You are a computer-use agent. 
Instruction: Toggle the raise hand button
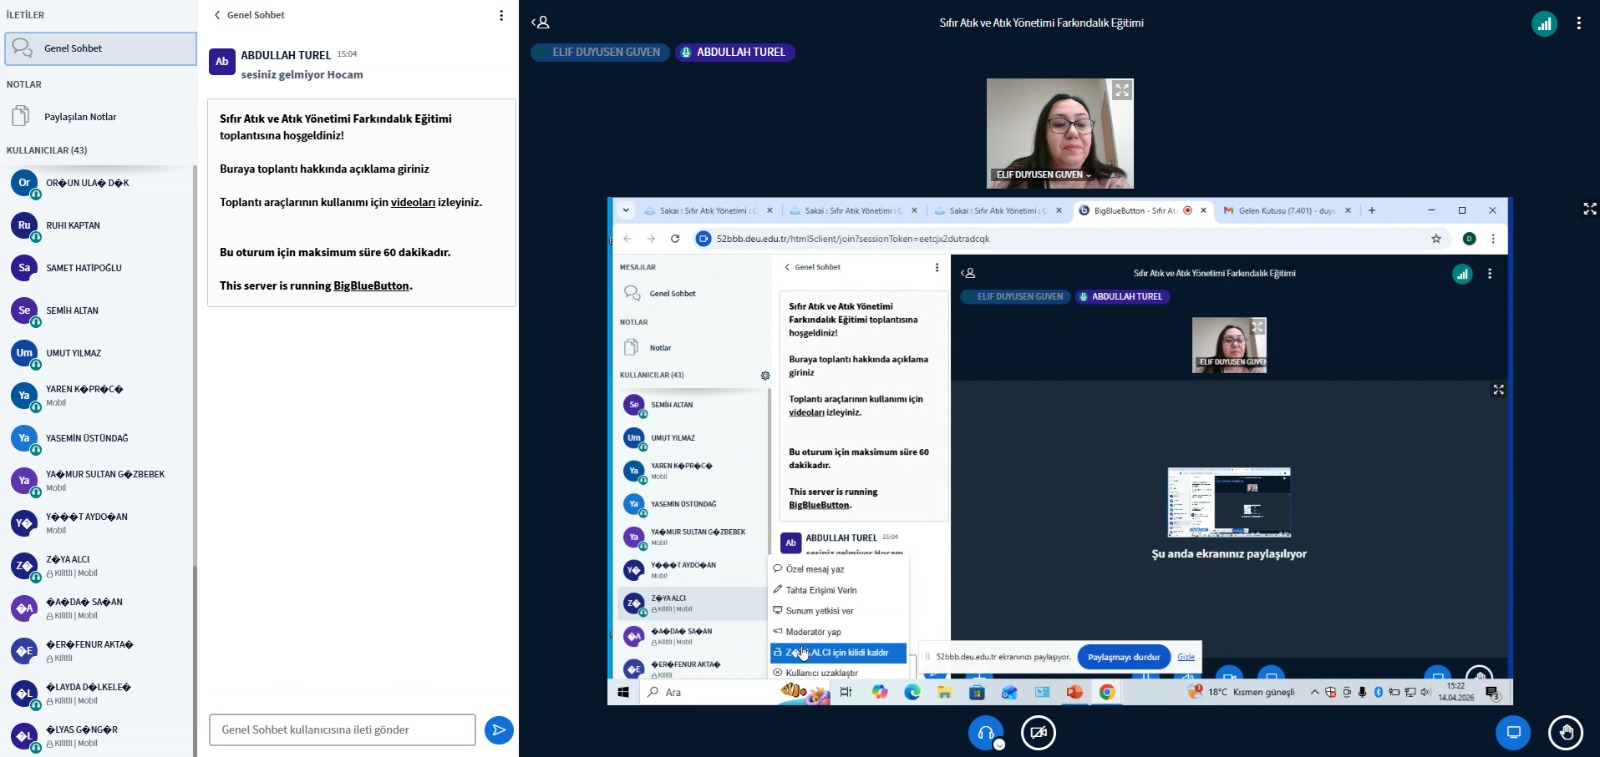click(1565, 733)
